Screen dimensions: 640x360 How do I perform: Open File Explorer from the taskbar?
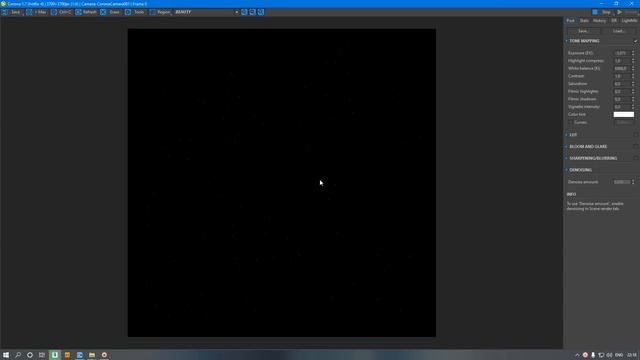pyautogui.click(x=92, y=355)
